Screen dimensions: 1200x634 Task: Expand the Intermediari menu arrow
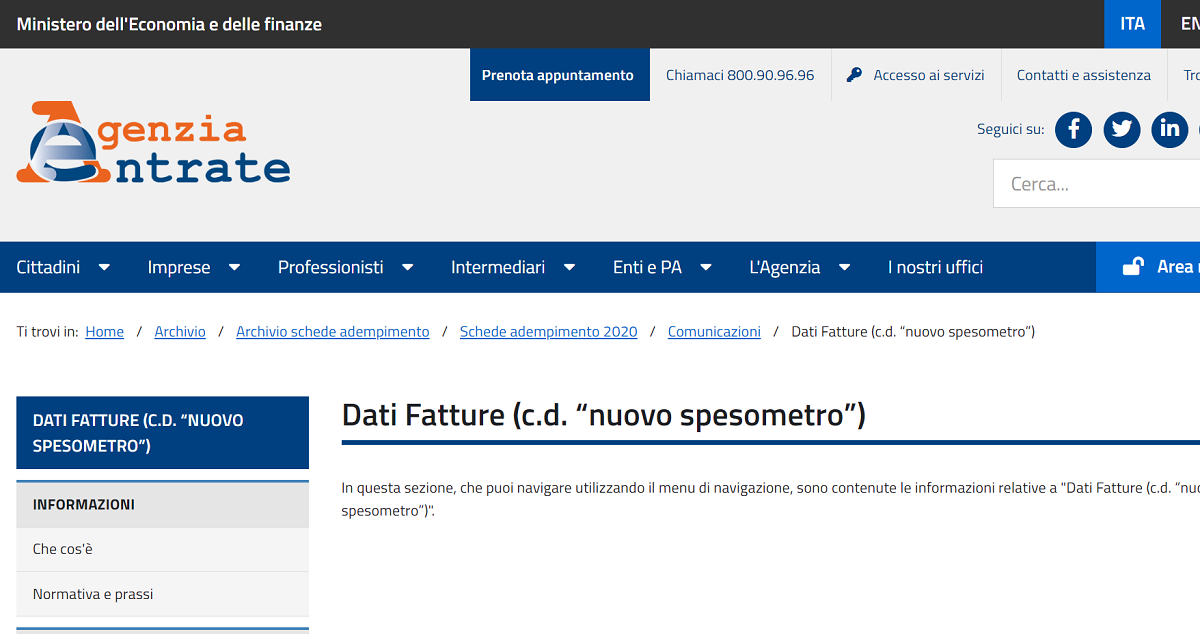click(569, 267)
